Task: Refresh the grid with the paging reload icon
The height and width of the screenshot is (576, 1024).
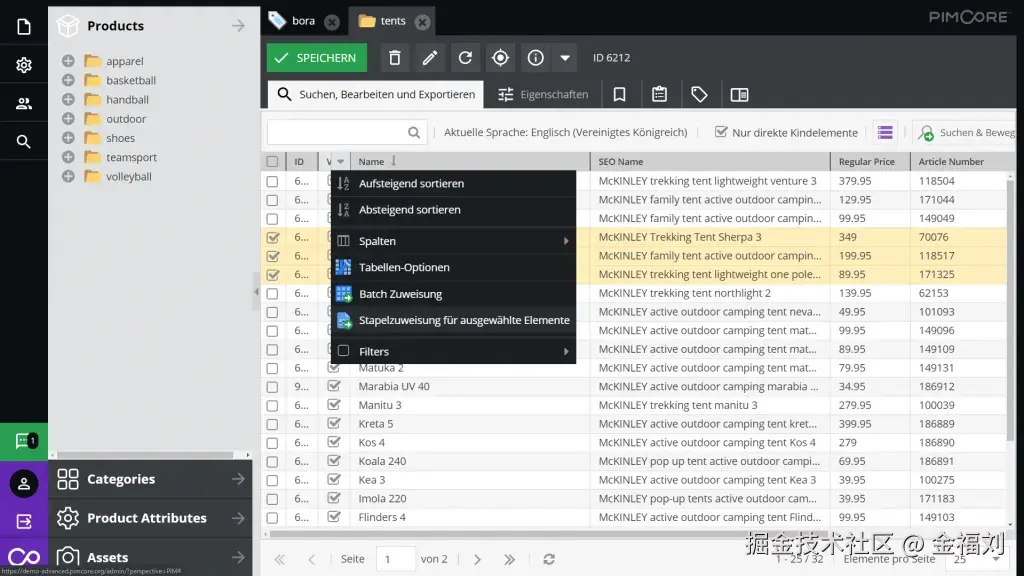Action: (549, 560)
